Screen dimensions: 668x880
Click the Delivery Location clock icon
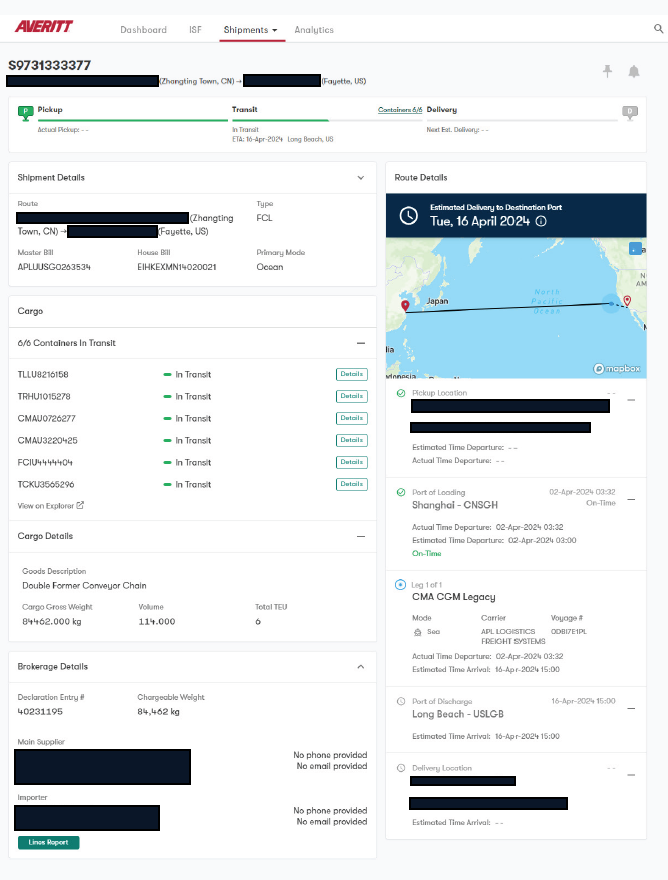coord(401,768)
